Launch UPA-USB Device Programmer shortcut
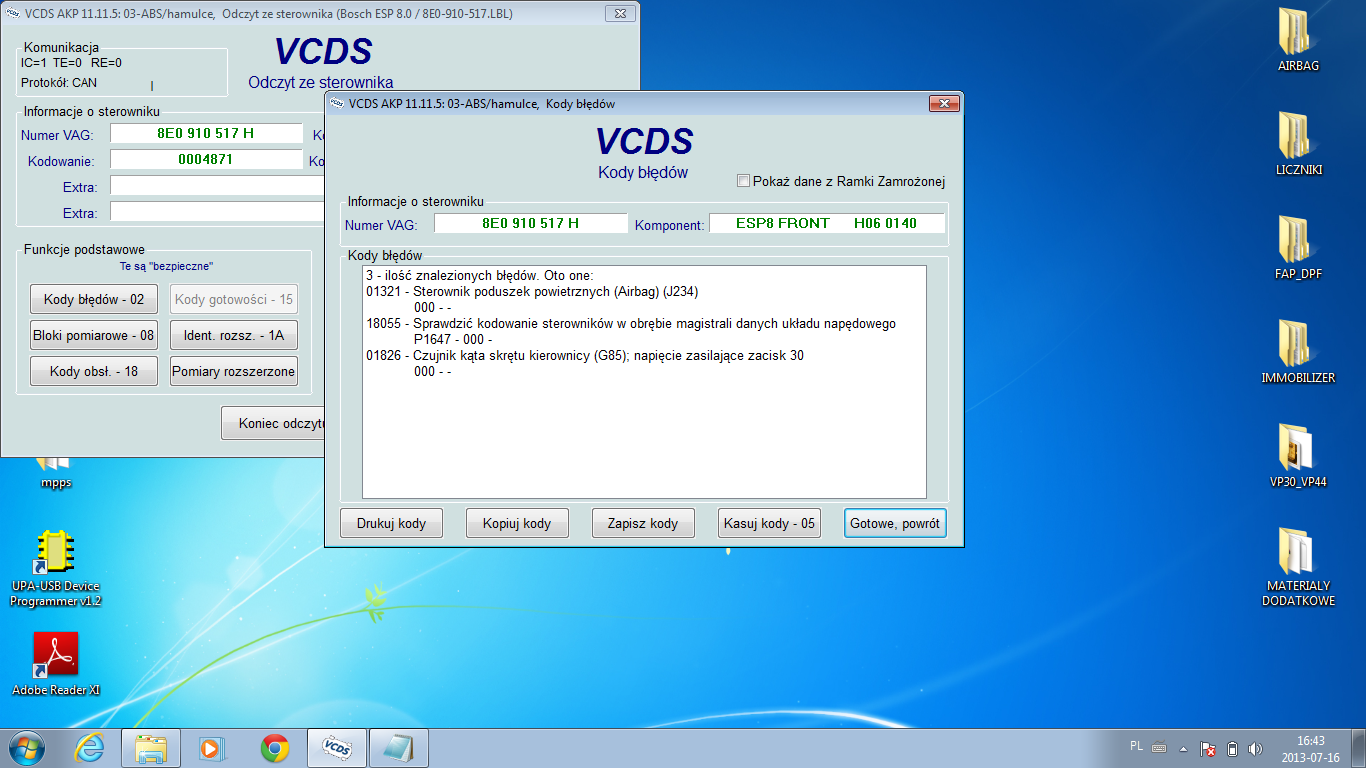This screenshot has height=768, width=1366. [56, 568]
